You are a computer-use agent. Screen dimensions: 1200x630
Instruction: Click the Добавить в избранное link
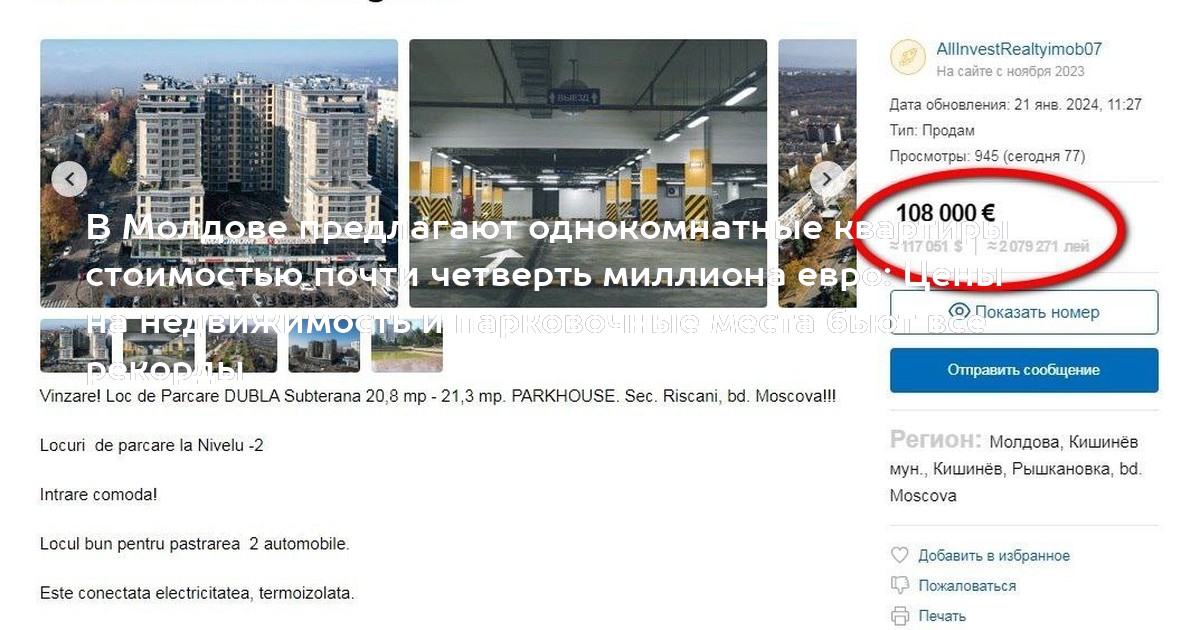coord(994,555)
